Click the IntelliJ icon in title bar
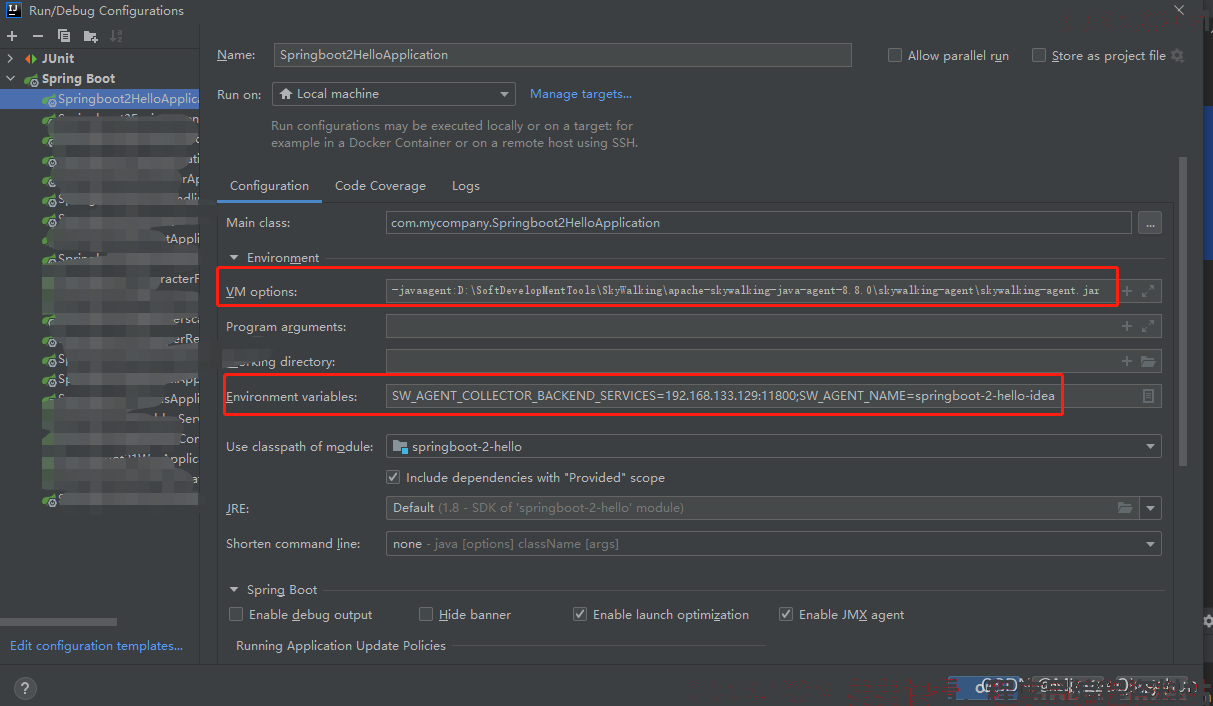The width and height of the screenshot is (1213, 706). click(x=14, y=11)
